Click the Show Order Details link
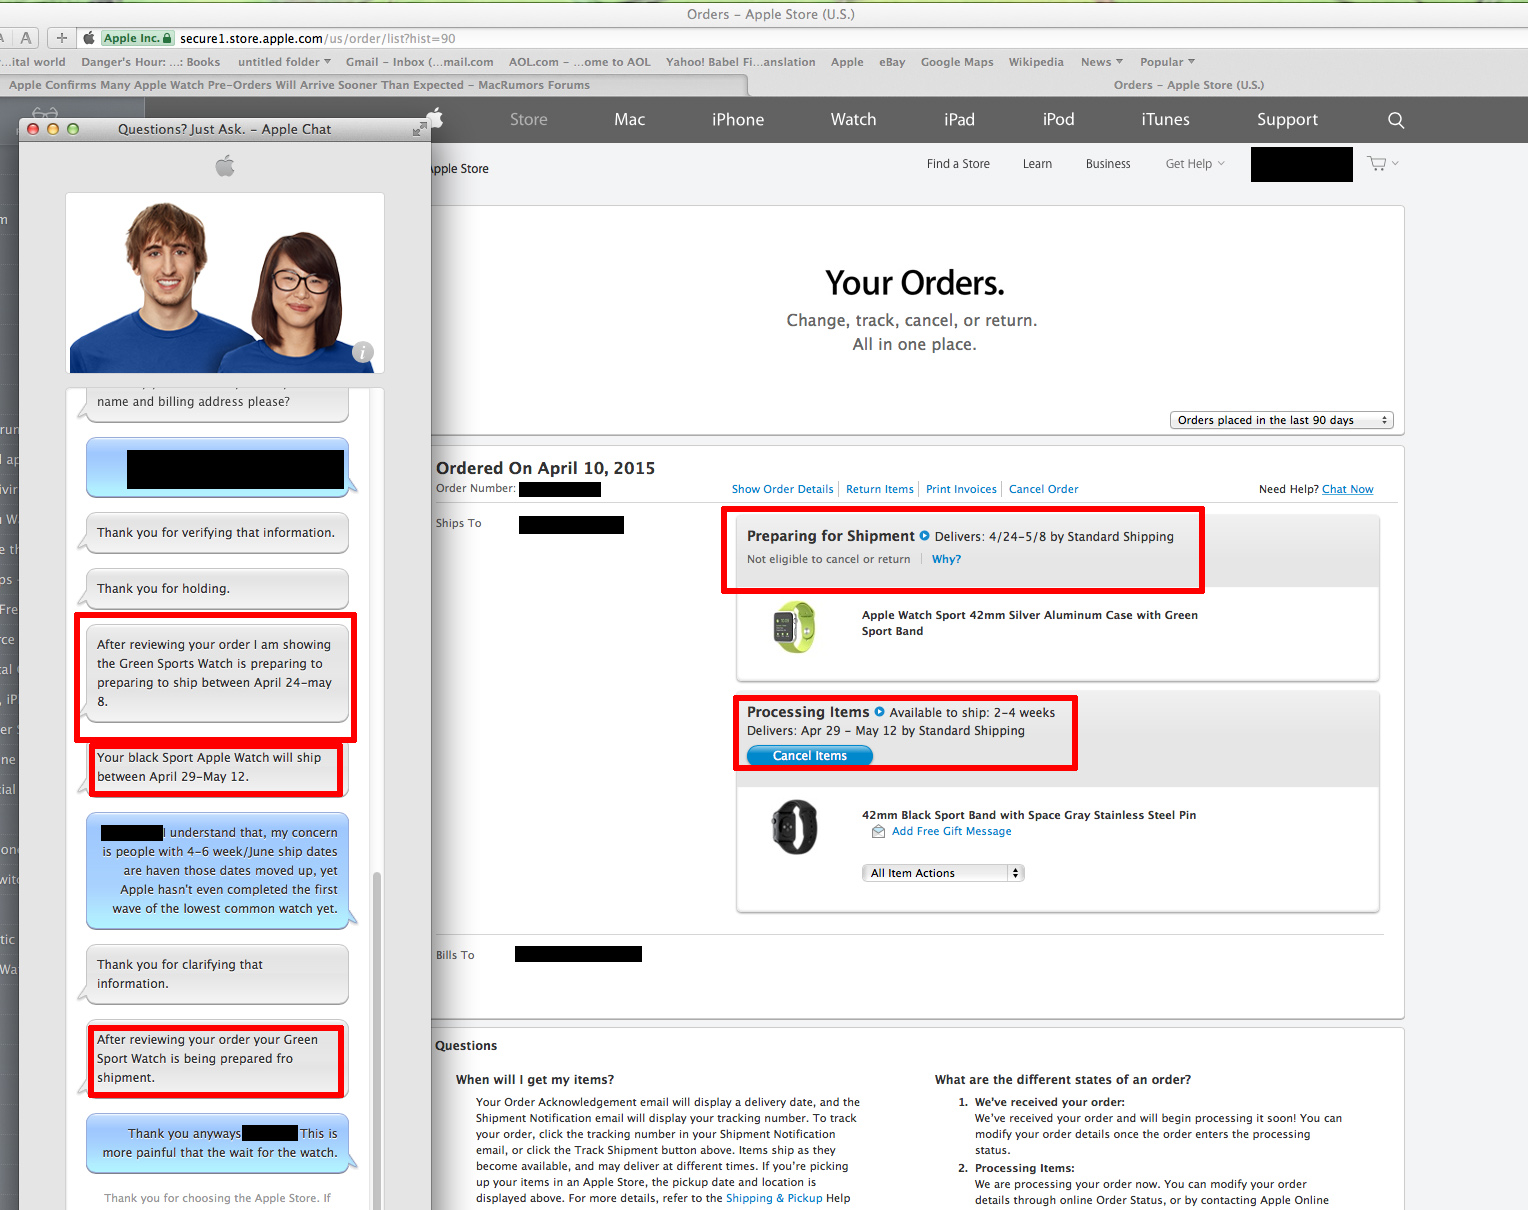 (782, 489)
